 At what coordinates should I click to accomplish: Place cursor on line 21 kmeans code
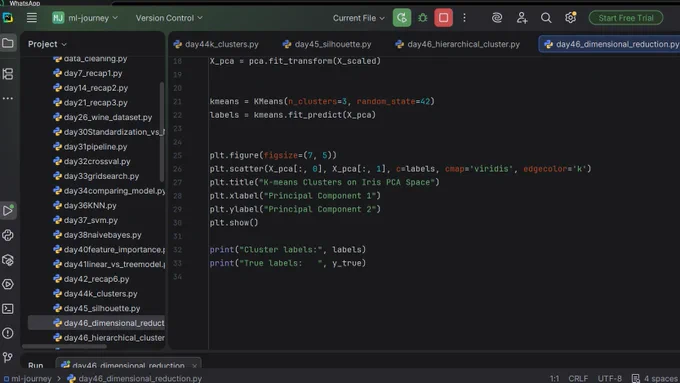(x=322, y=101)
